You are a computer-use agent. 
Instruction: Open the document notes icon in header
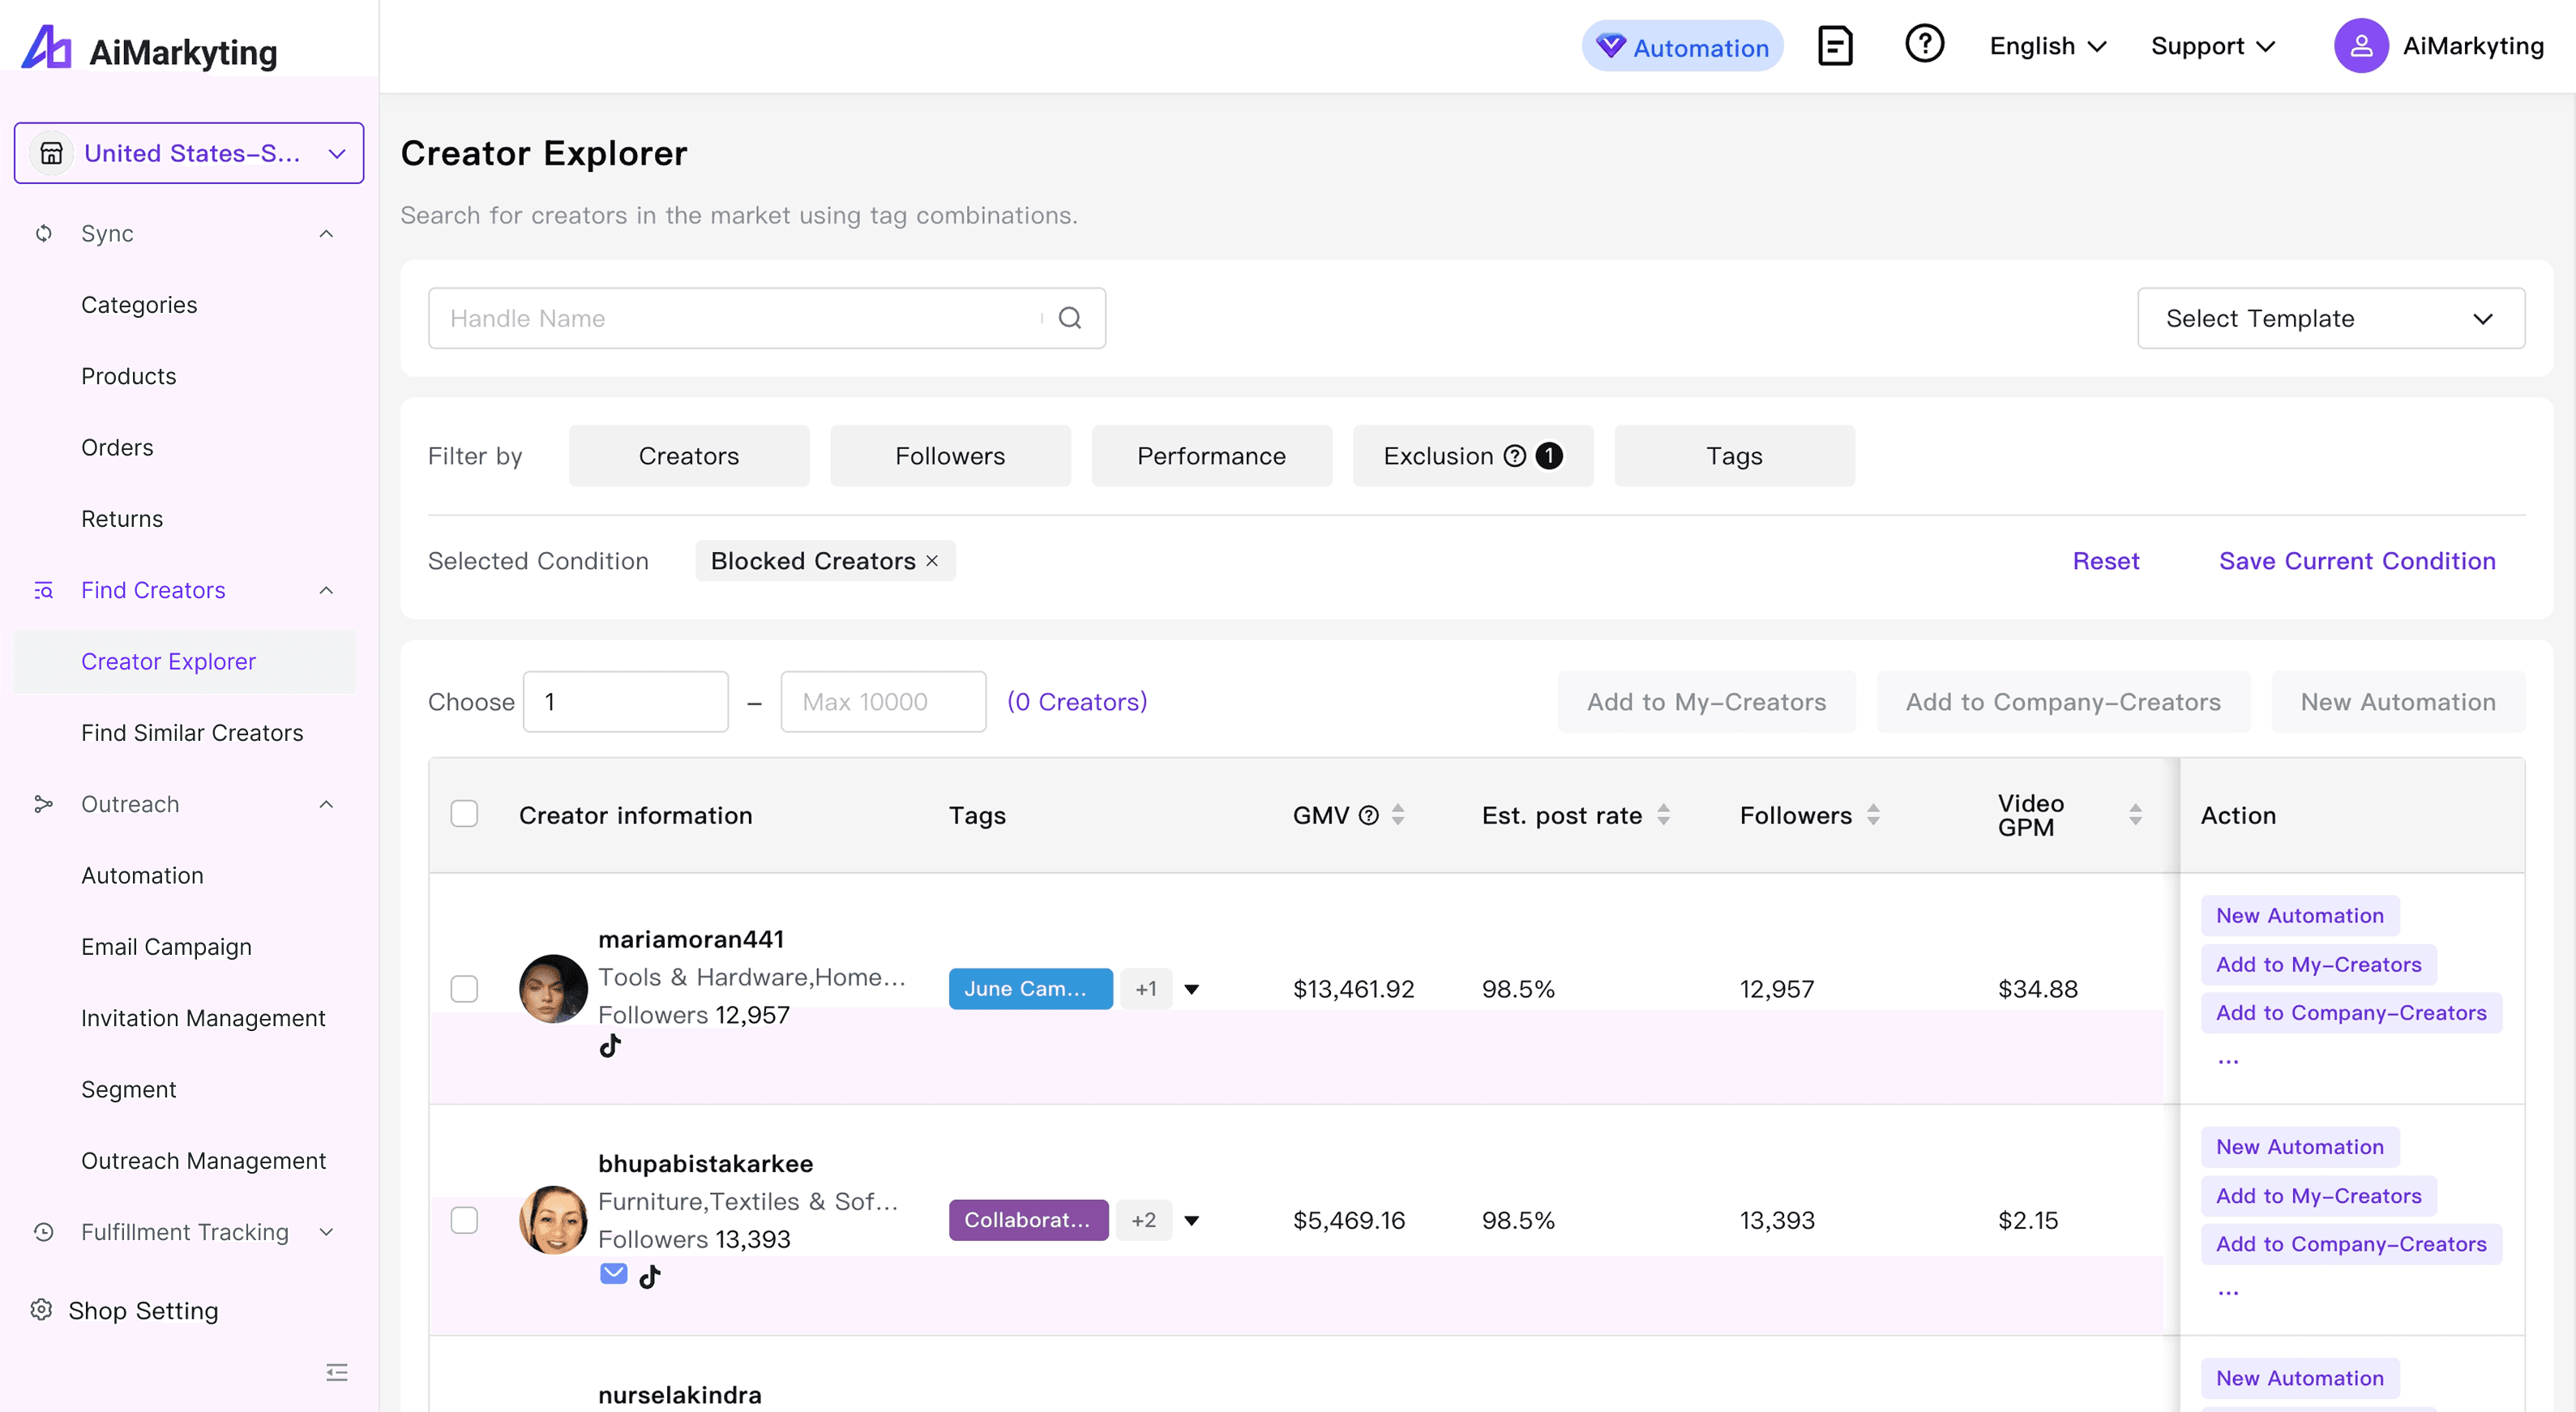point(1834,46)
